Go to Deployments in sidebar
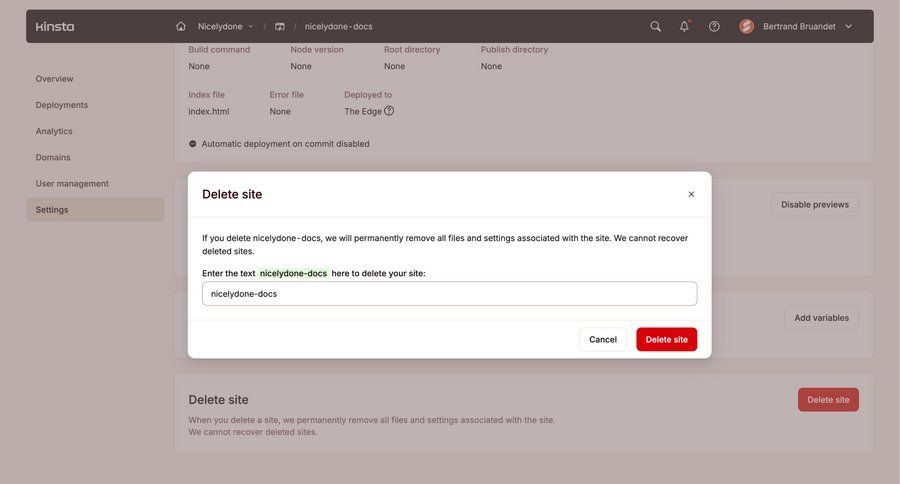Viewport: 900px width, 484px height. click(x=62, y=105)
